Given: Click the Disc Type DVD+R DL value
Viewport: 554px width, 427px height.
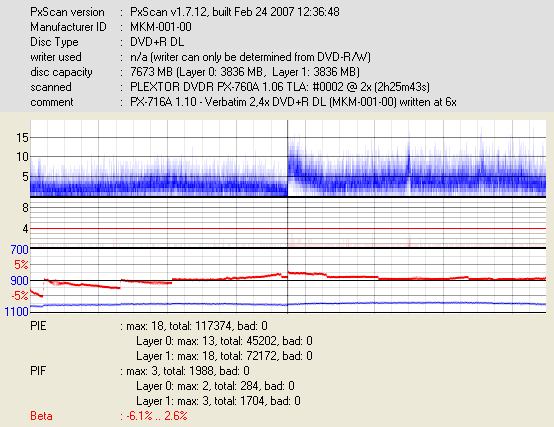Looking at the screenshot, I should point(157,42).
